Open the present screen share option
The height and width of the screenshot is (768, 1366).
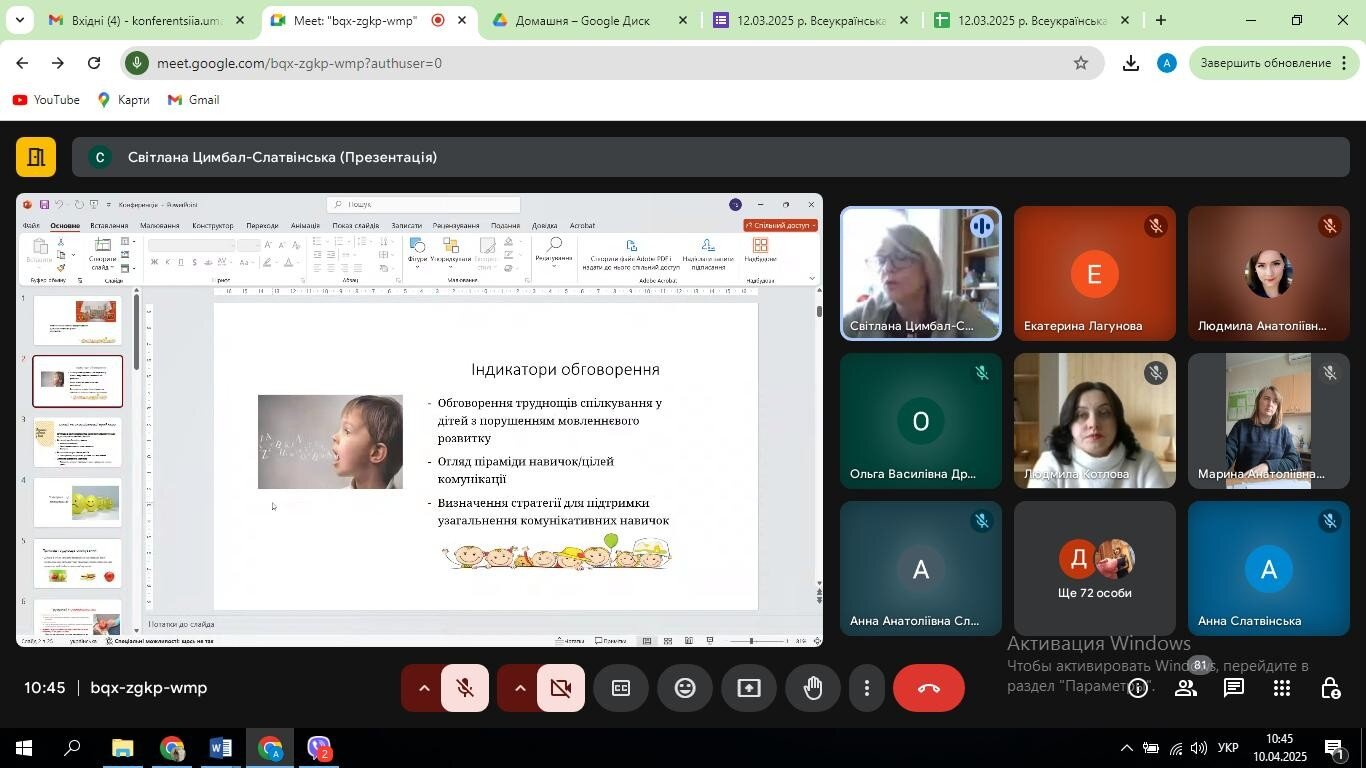pos(749,688)
